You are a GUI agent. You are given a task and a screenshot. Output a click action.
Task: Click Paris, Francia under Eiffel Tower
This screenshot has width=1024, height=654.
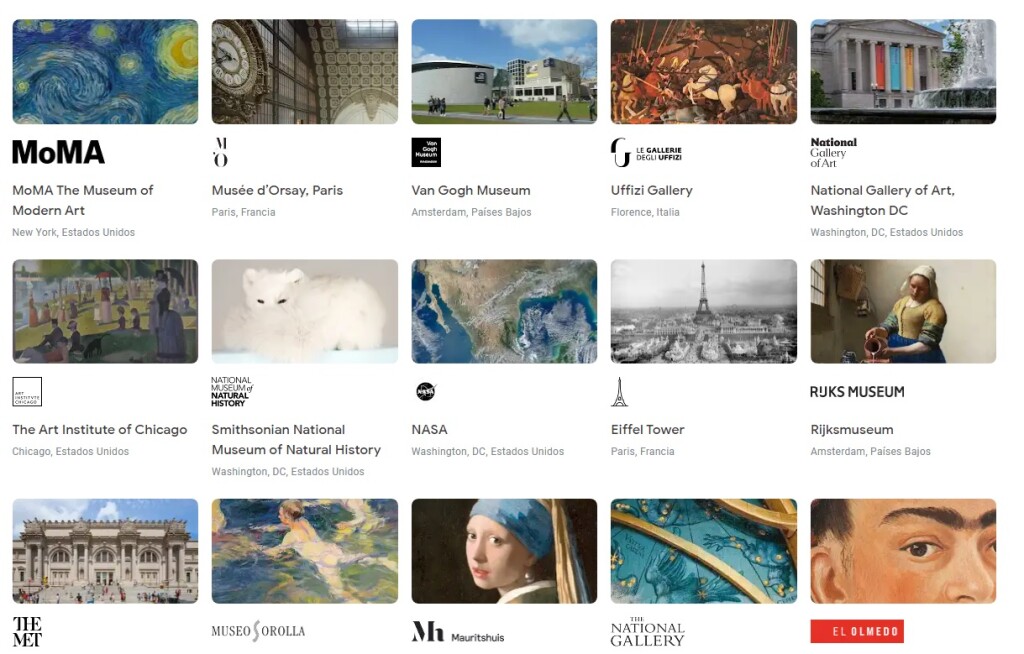(x=643, y=451)
